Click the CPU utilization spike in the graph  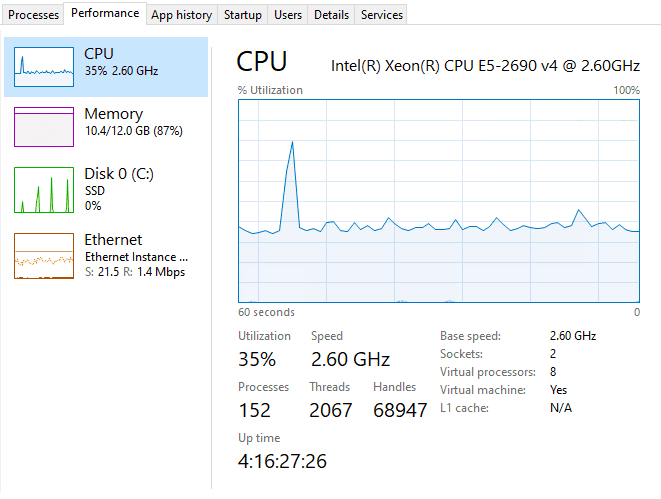point(292,145)
